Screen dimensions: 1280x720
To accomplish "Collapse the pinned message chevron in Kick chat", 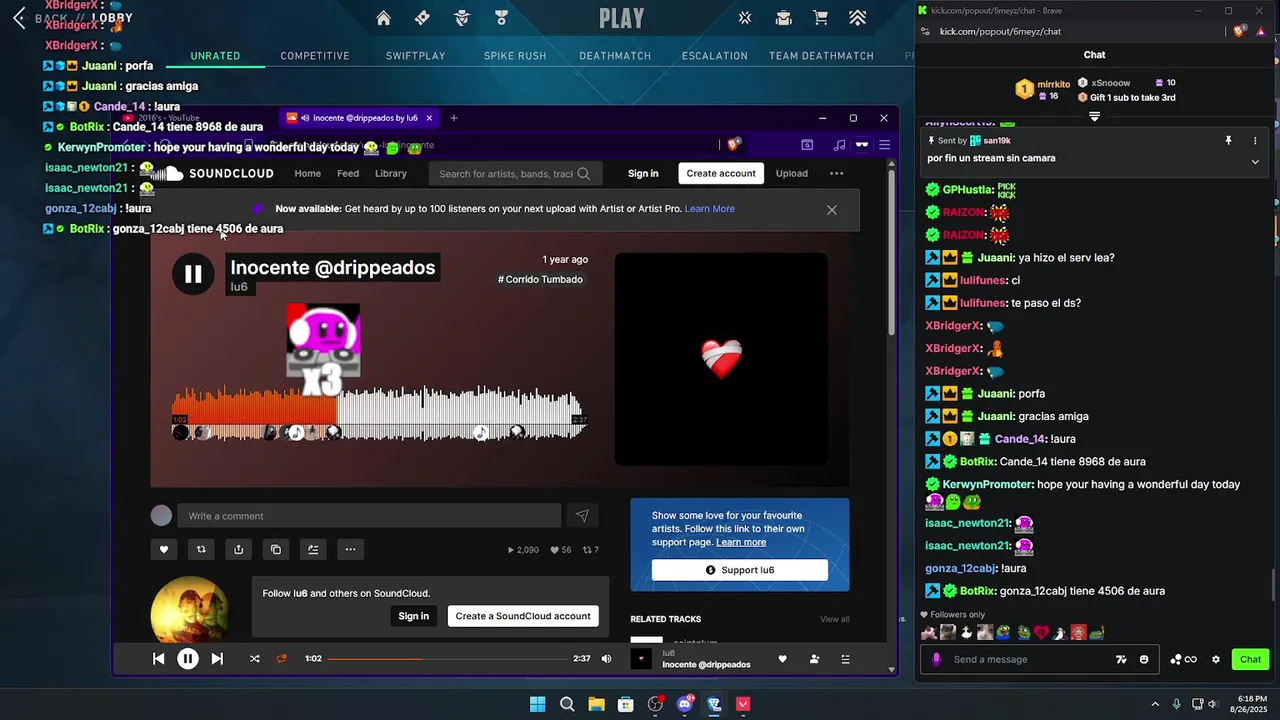I will 1255,161.
